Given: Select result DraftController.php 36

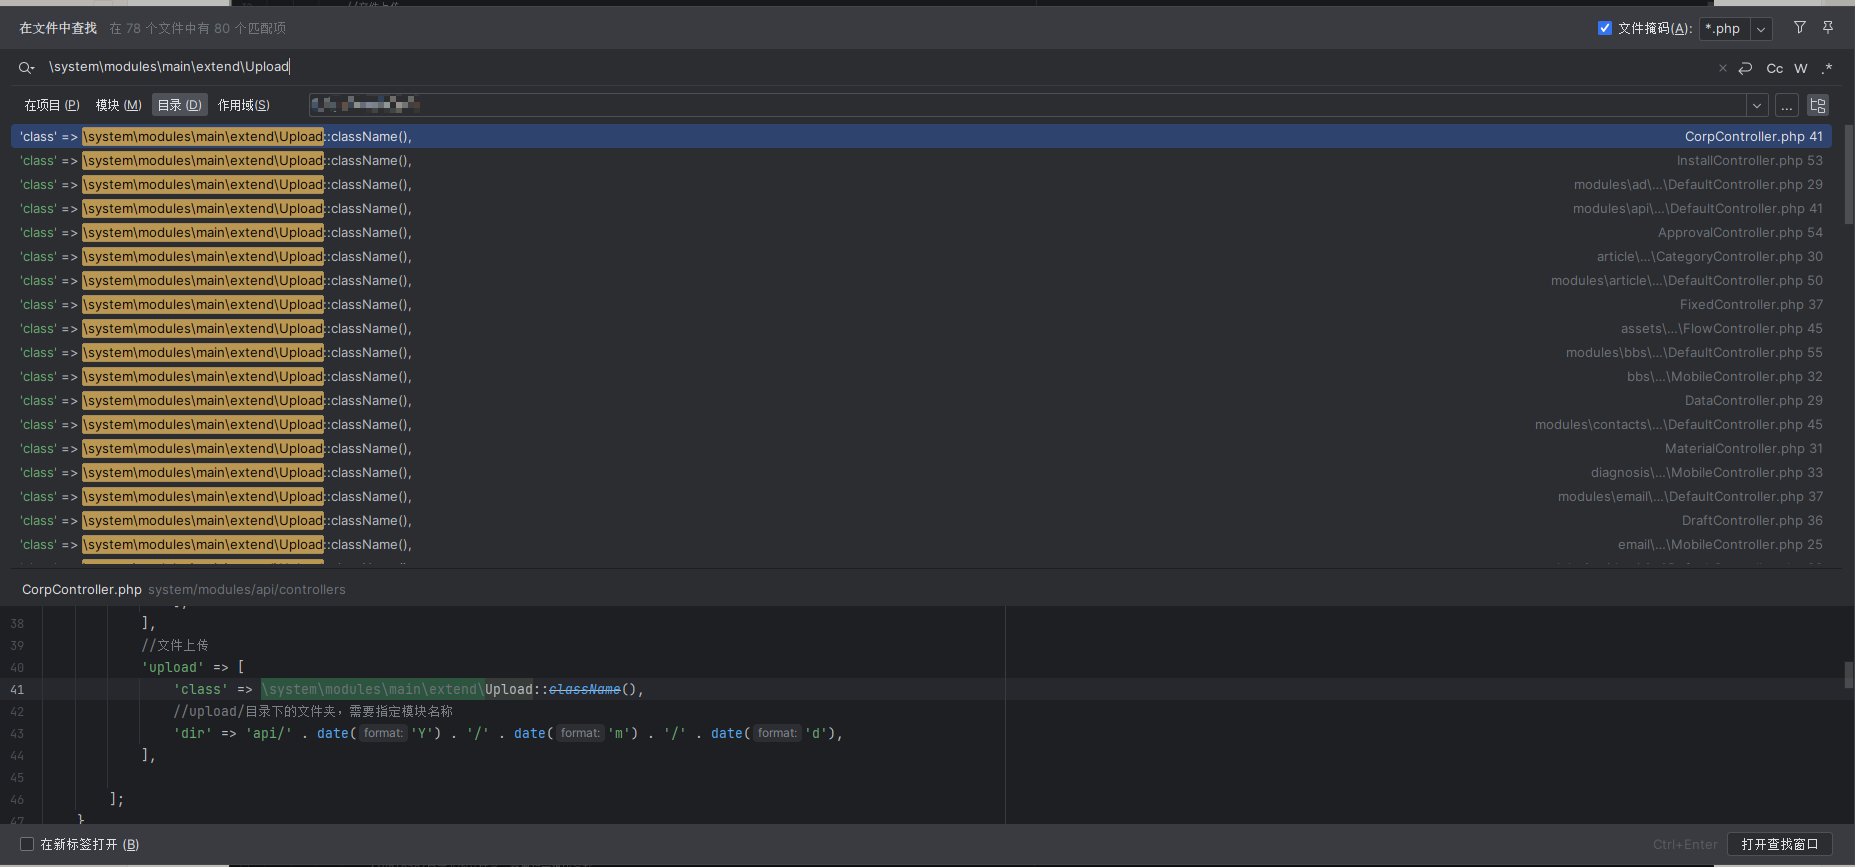Looking at the screenshot, I should click(921, 520).
